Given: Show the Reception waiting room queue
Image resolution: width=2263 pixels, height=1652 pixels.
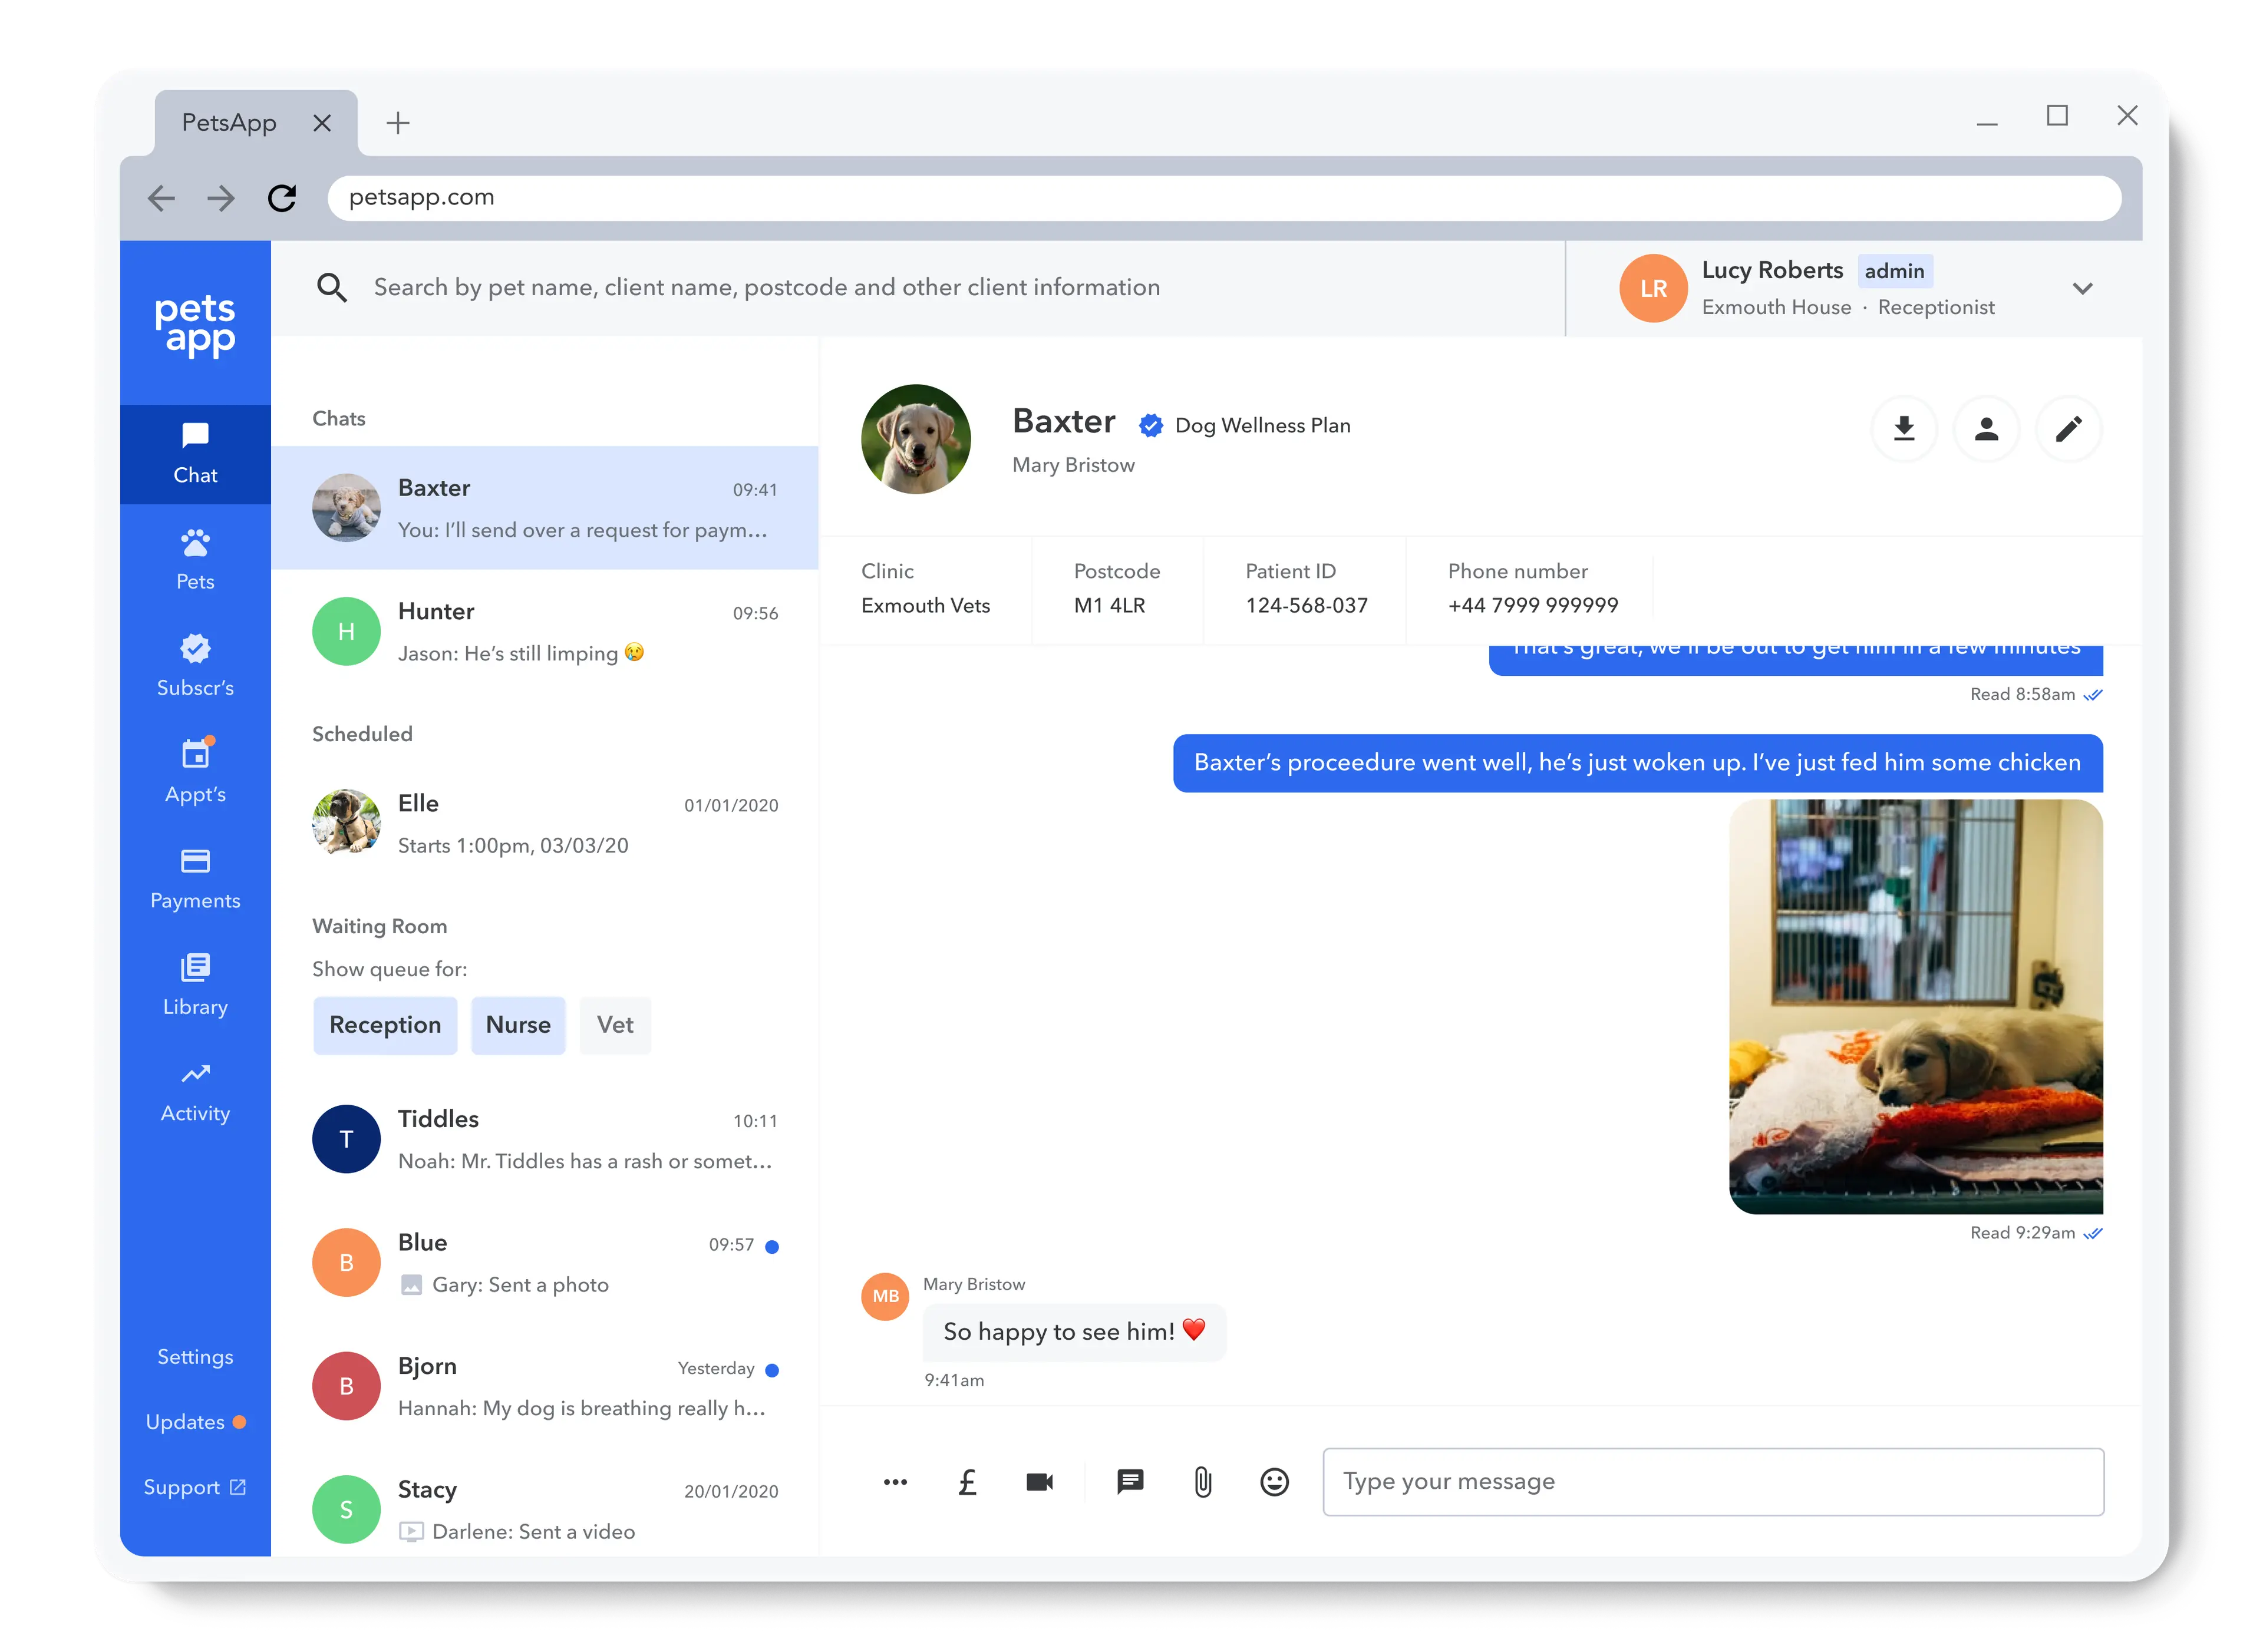Looking at the screenshot, I should tap(385, 1025).
